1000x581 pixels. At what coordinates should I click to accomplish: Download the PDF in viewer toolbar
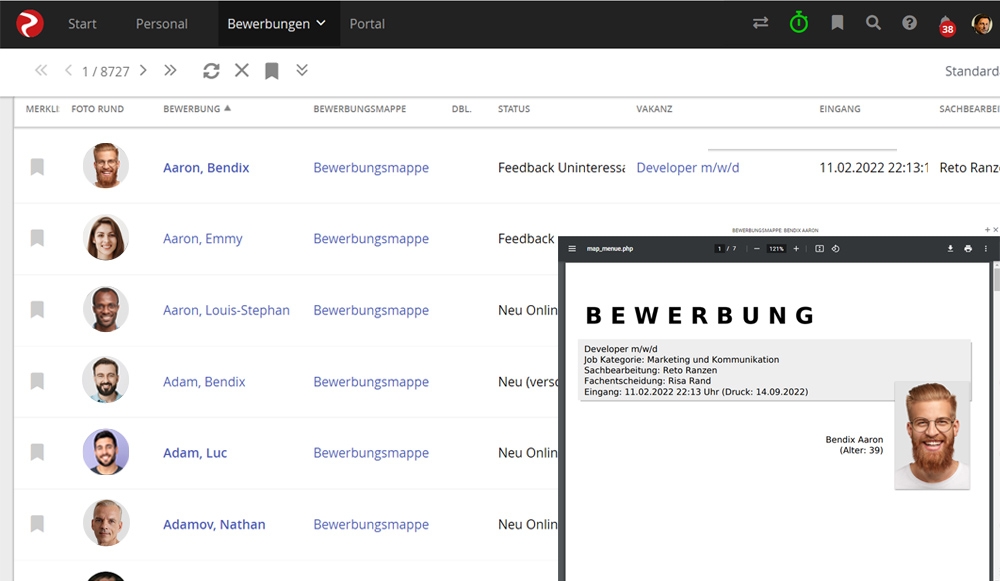950,249
